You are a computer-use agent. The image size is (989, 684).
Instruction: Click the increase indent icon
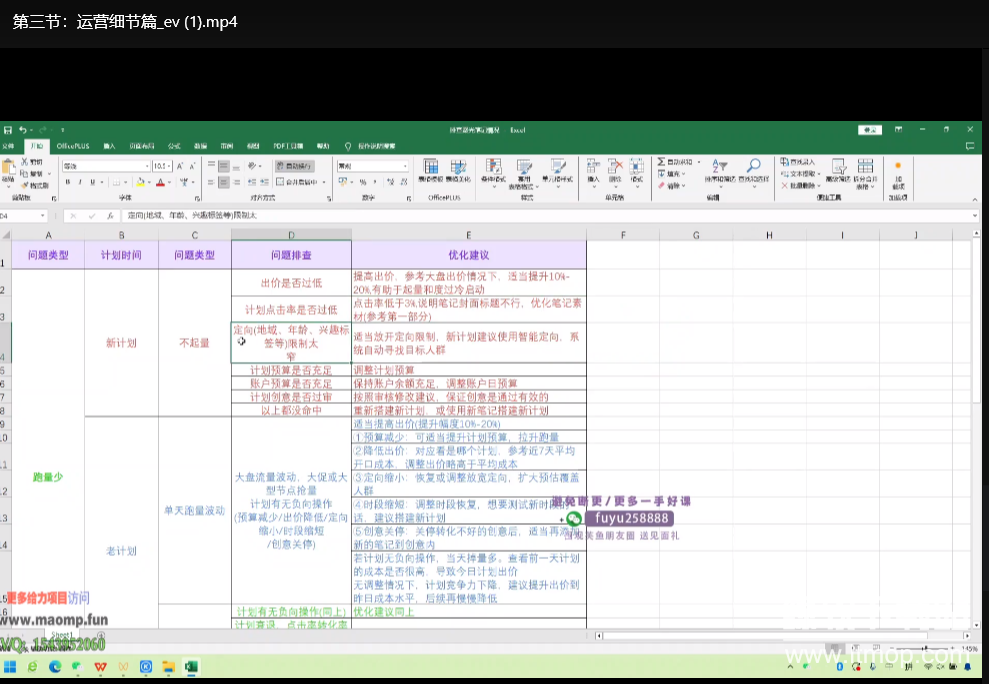[x=265, y=182]
